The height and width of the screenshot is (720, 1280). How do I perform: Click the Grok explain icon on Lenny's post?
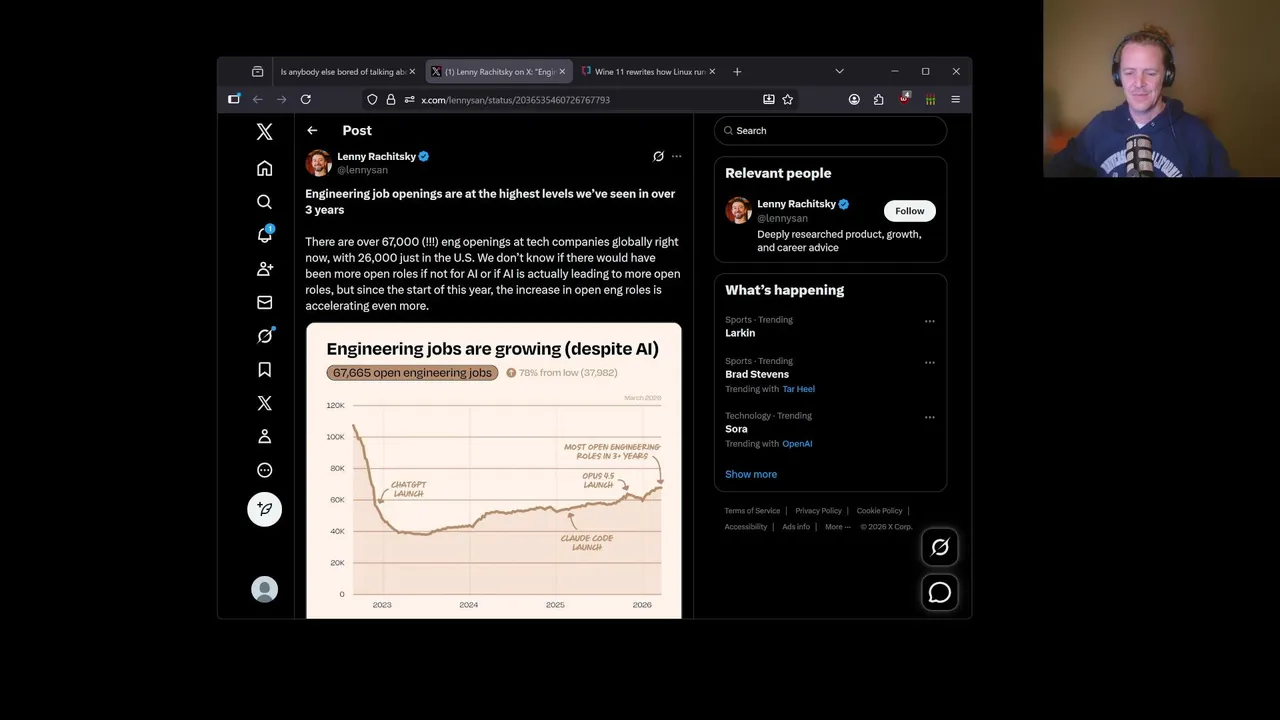(658, 156)
